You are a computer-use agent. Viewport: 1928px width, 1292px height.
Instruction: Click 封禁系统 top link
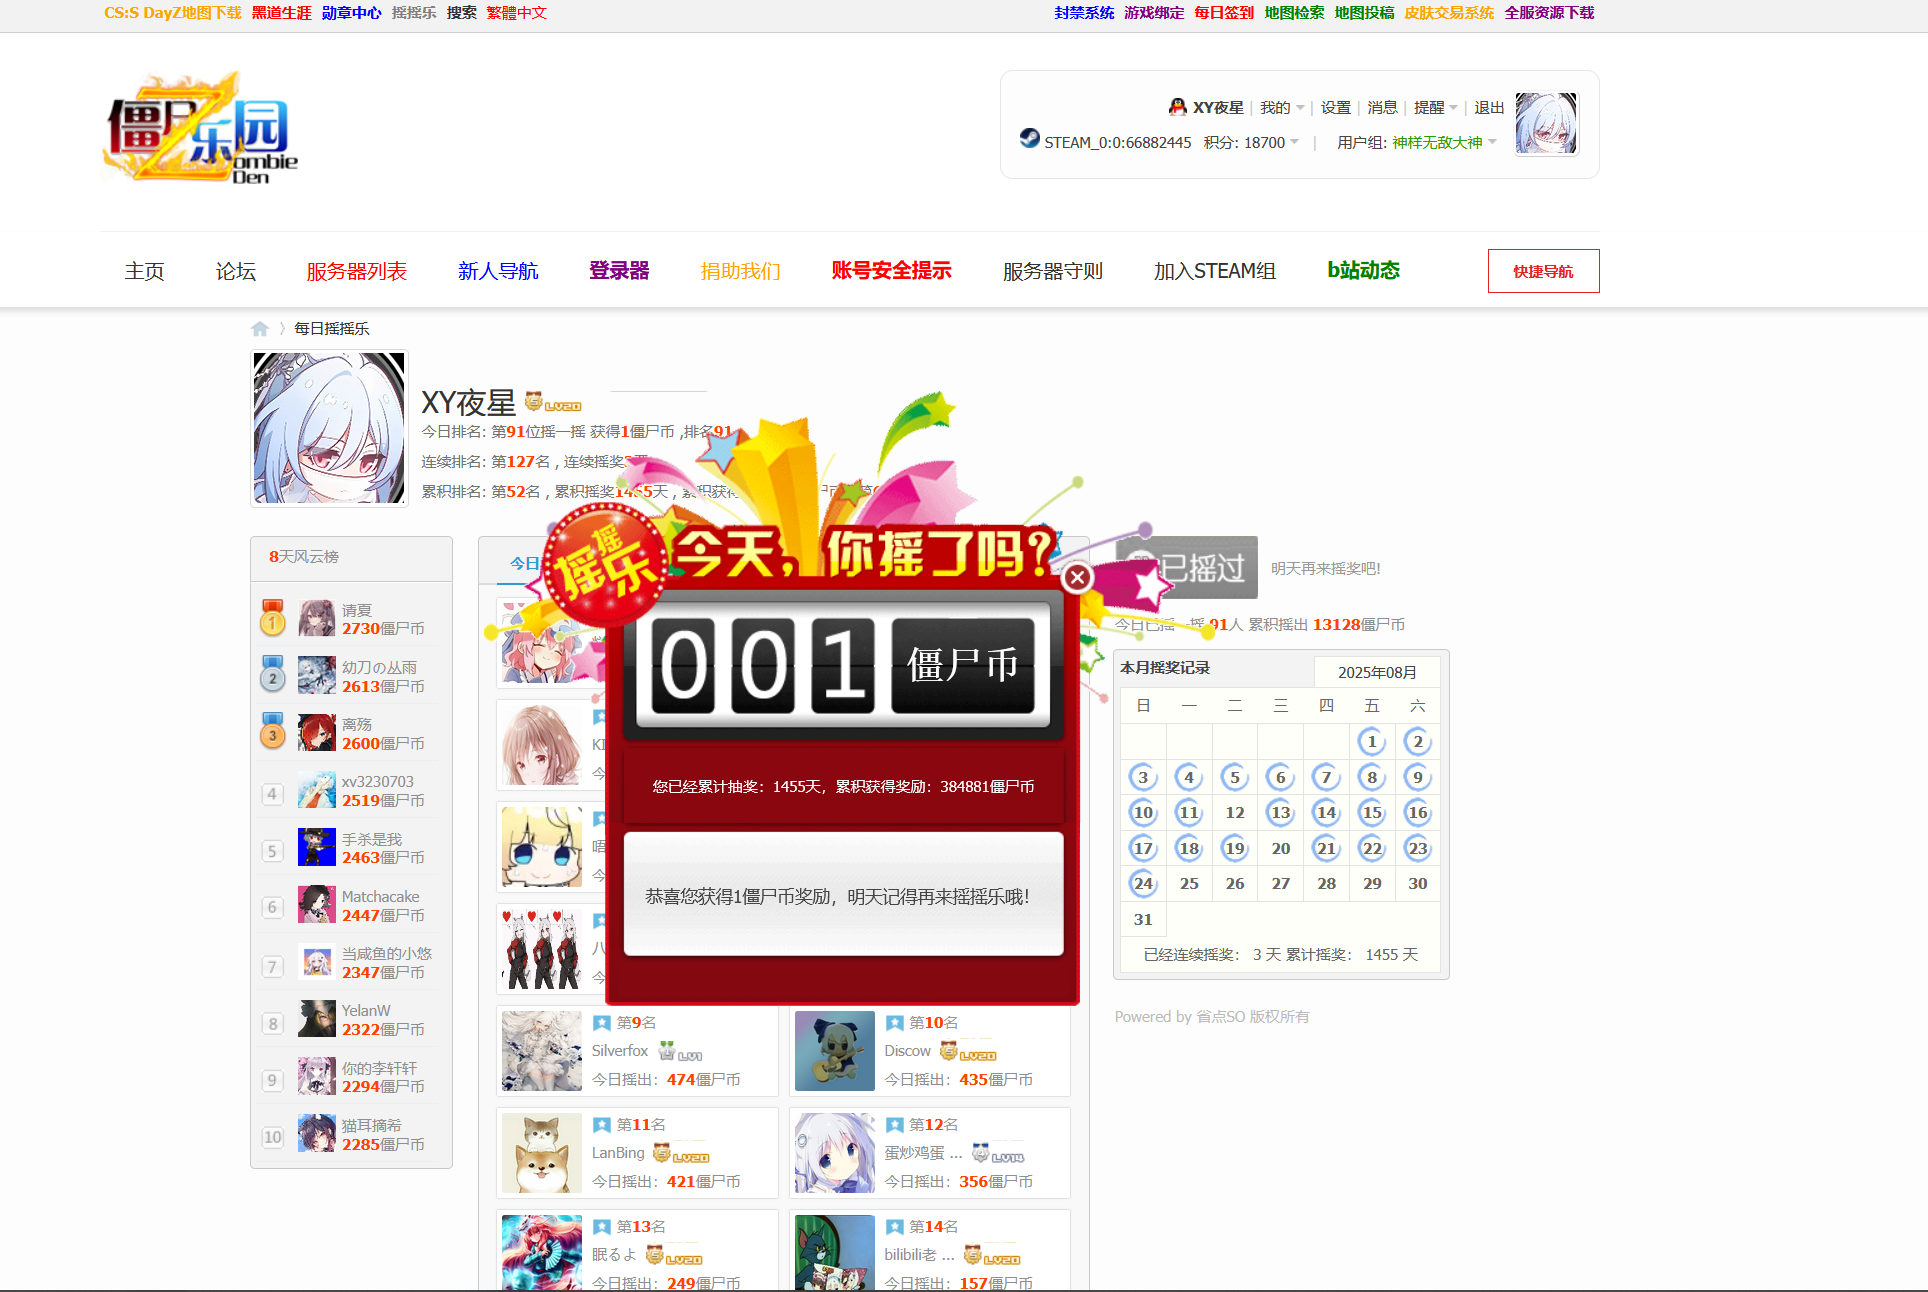[1084, 13]
